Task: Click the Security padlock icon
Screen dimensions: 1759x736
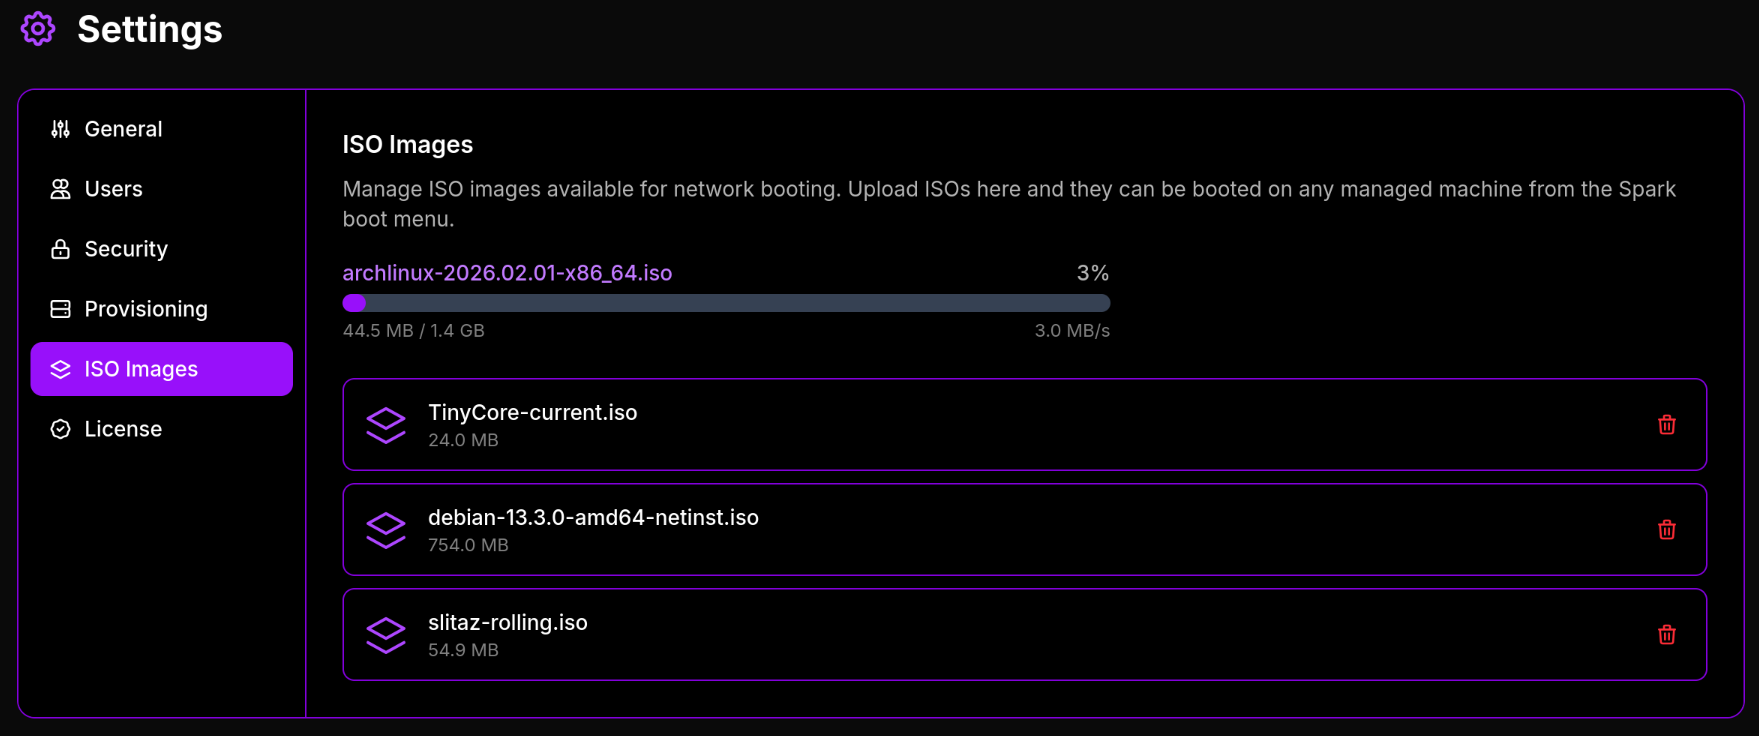Action: pyautogui.click(x=59, y=248)
